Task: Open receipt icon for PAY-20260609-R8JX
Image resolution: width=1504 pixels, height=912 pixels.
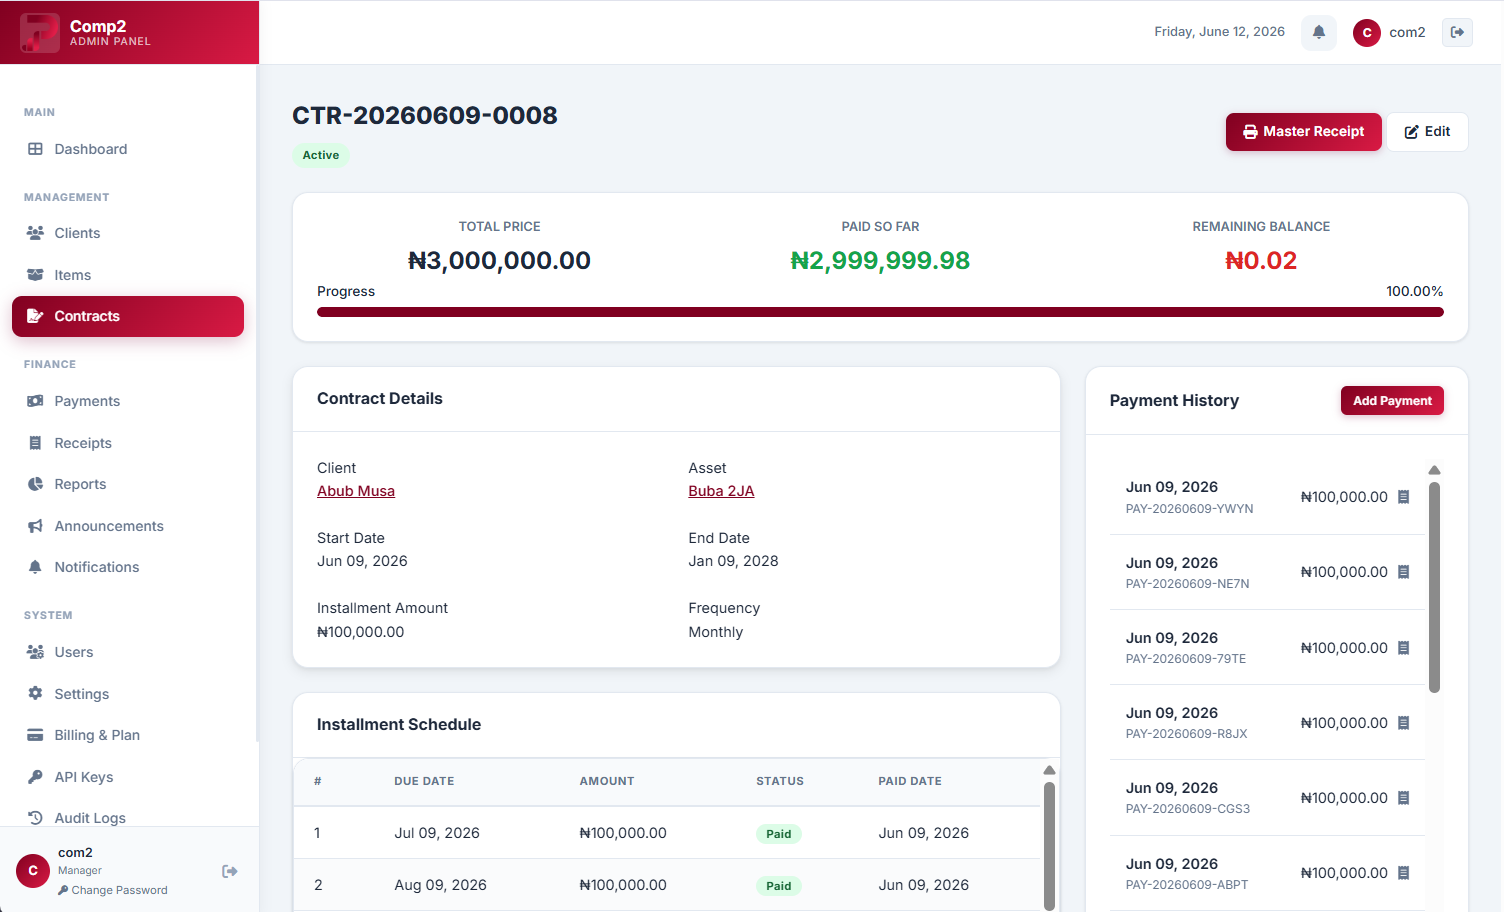Action: click(1404, 723)
